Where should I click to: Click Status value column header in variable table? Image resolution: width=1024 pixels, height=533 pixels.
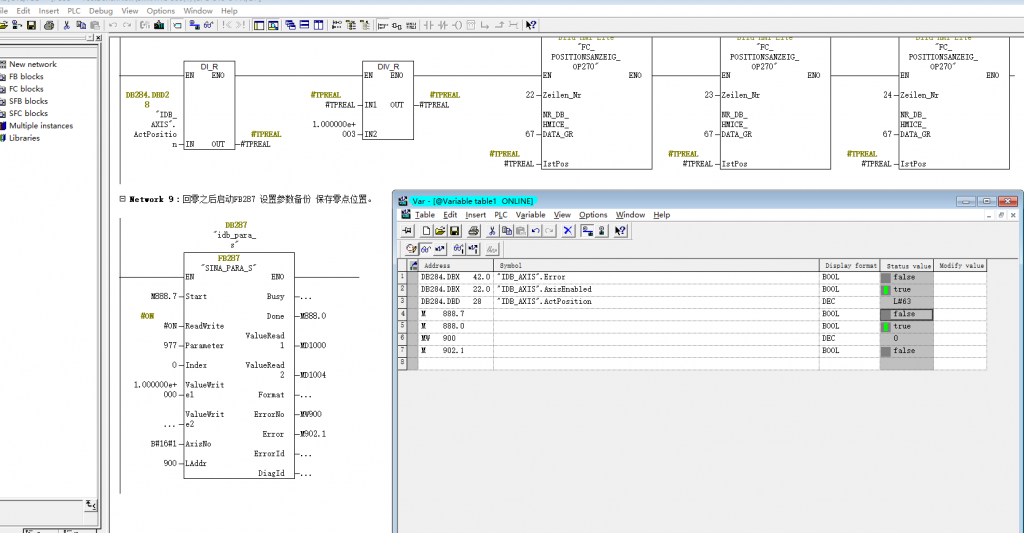click(907, 265)
